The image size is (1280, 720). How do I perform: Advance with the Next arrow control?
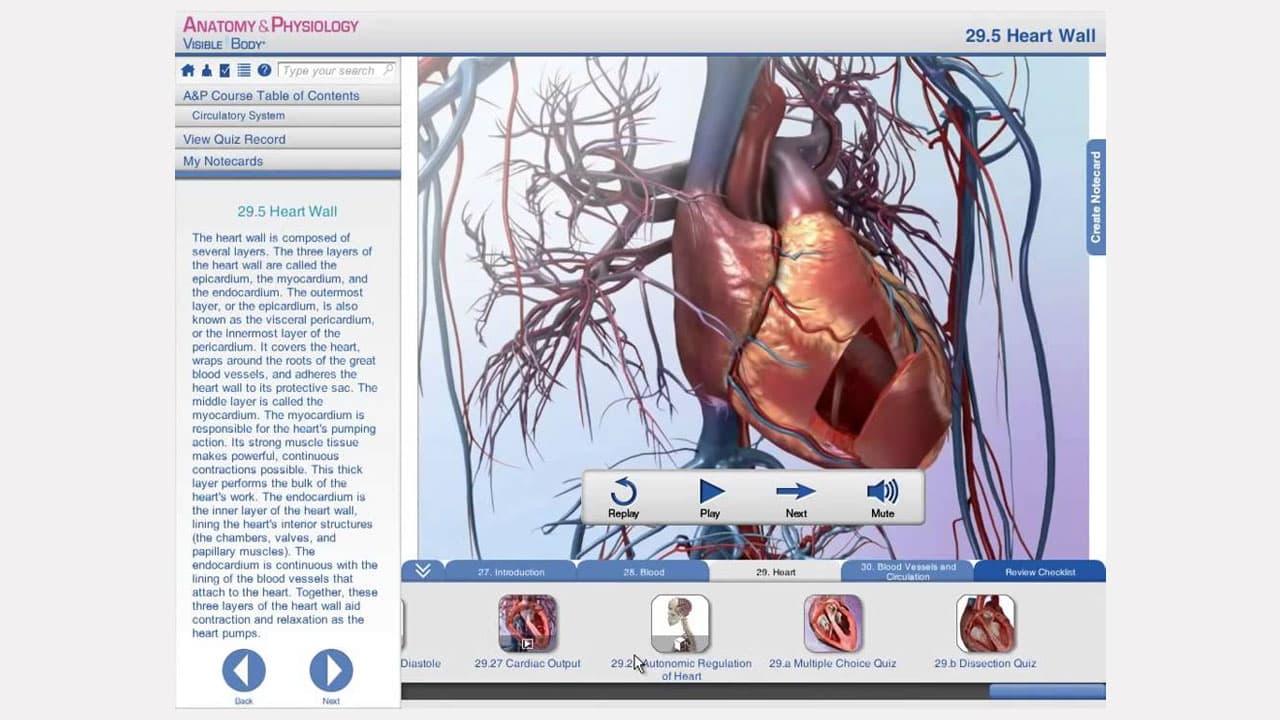click(x=796, y=492)
